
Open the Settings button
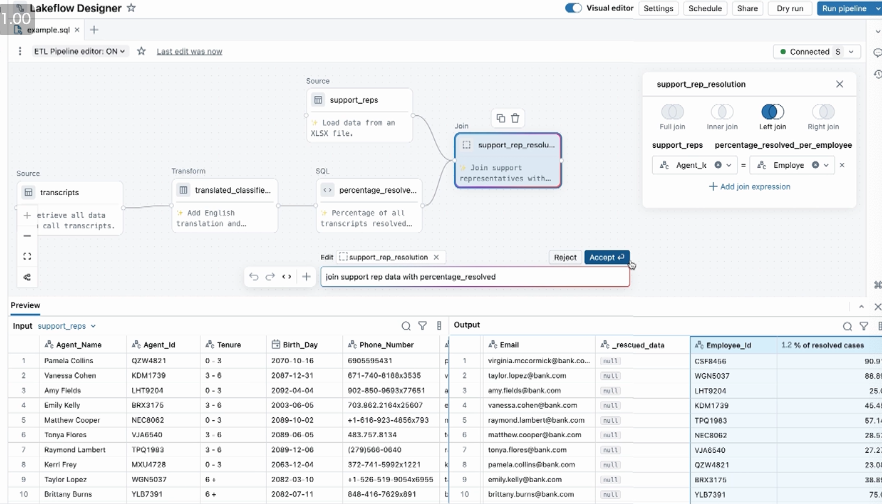(658, 8)
